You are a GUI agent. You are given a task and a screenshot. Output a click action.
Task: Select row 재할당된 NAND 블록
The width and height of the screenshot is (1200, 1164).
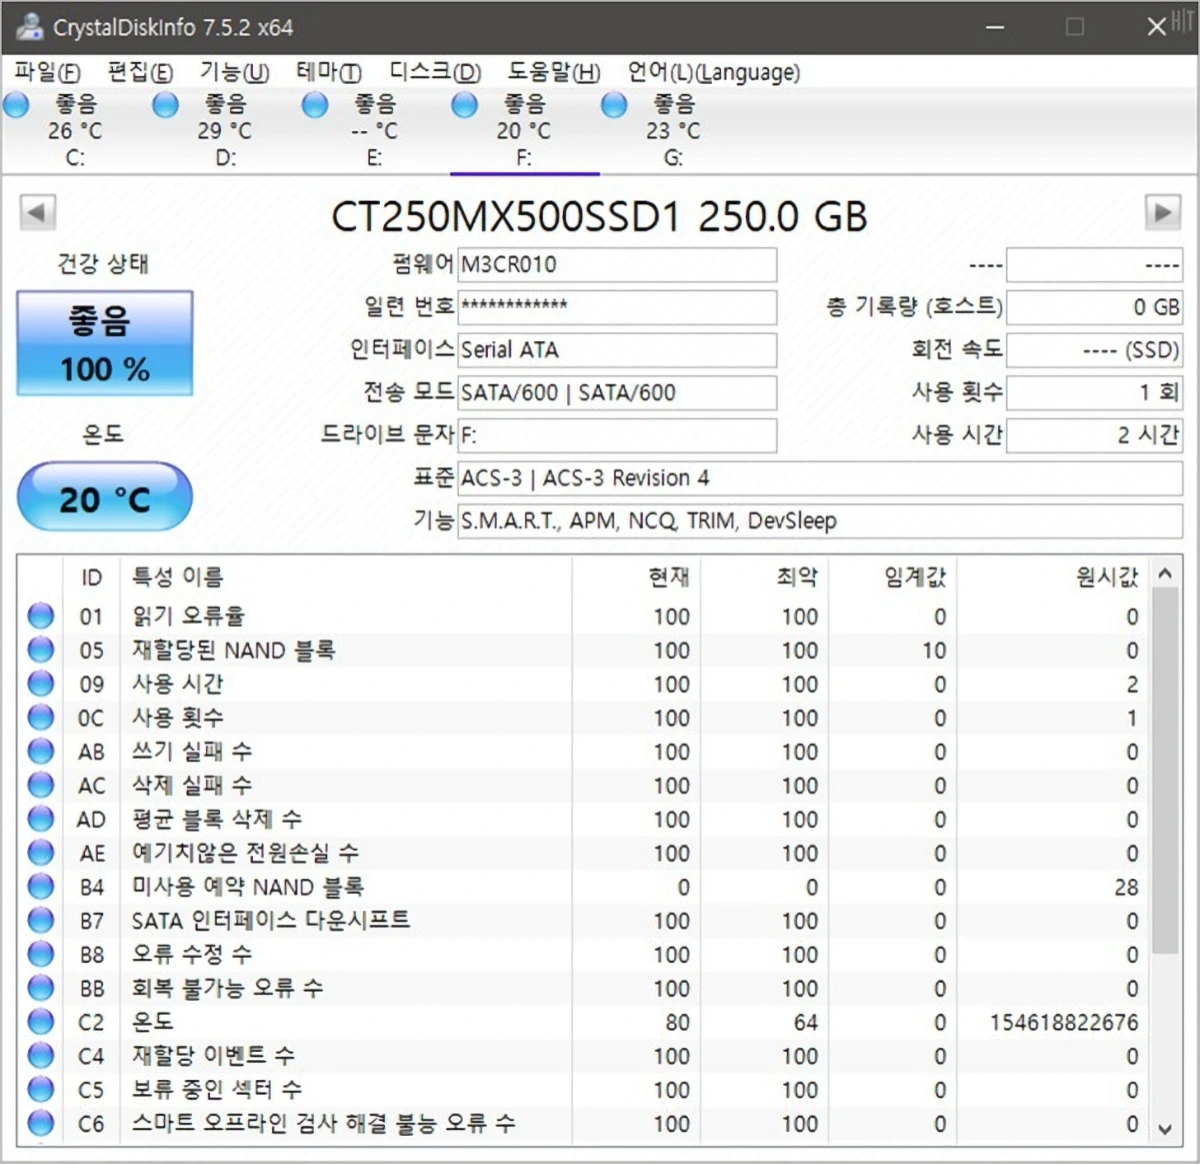585,650
